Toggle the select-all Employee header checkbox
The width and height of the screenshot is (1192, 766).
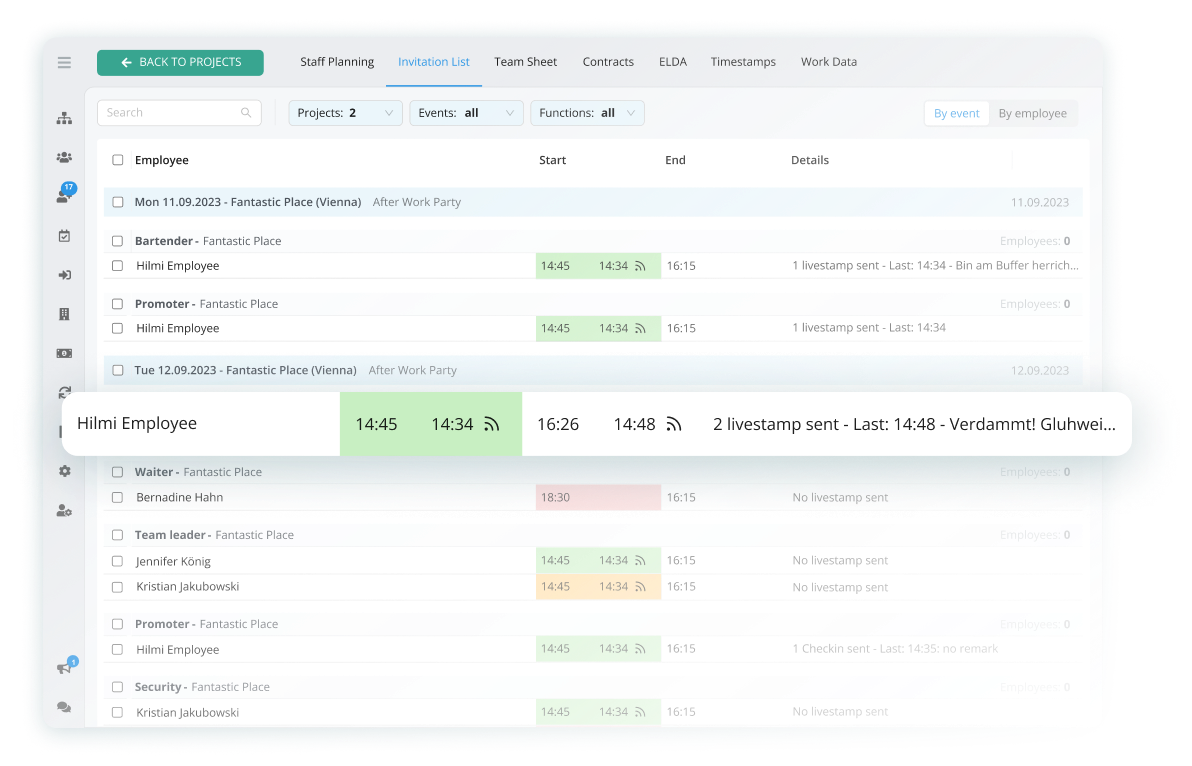118,160
